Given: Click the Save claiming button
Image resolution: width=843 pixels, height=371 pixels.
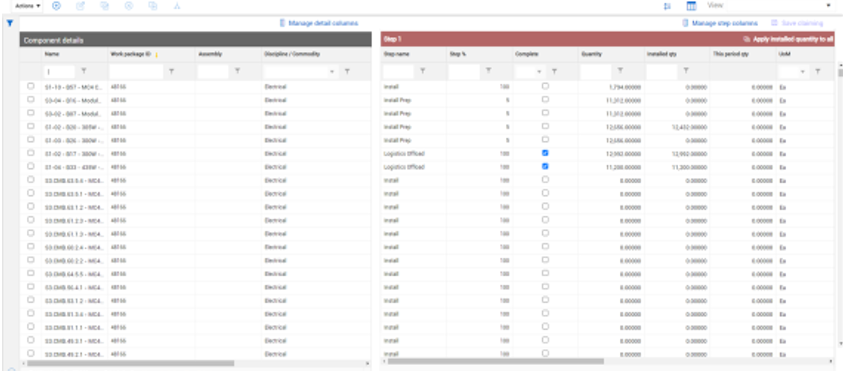Looking at the screenshot, I should click(x=797, y=23).
